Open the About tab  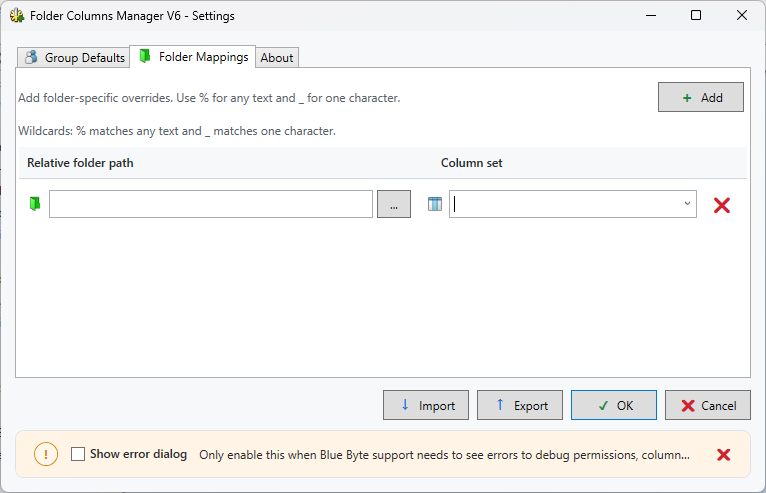click(277, 58)
